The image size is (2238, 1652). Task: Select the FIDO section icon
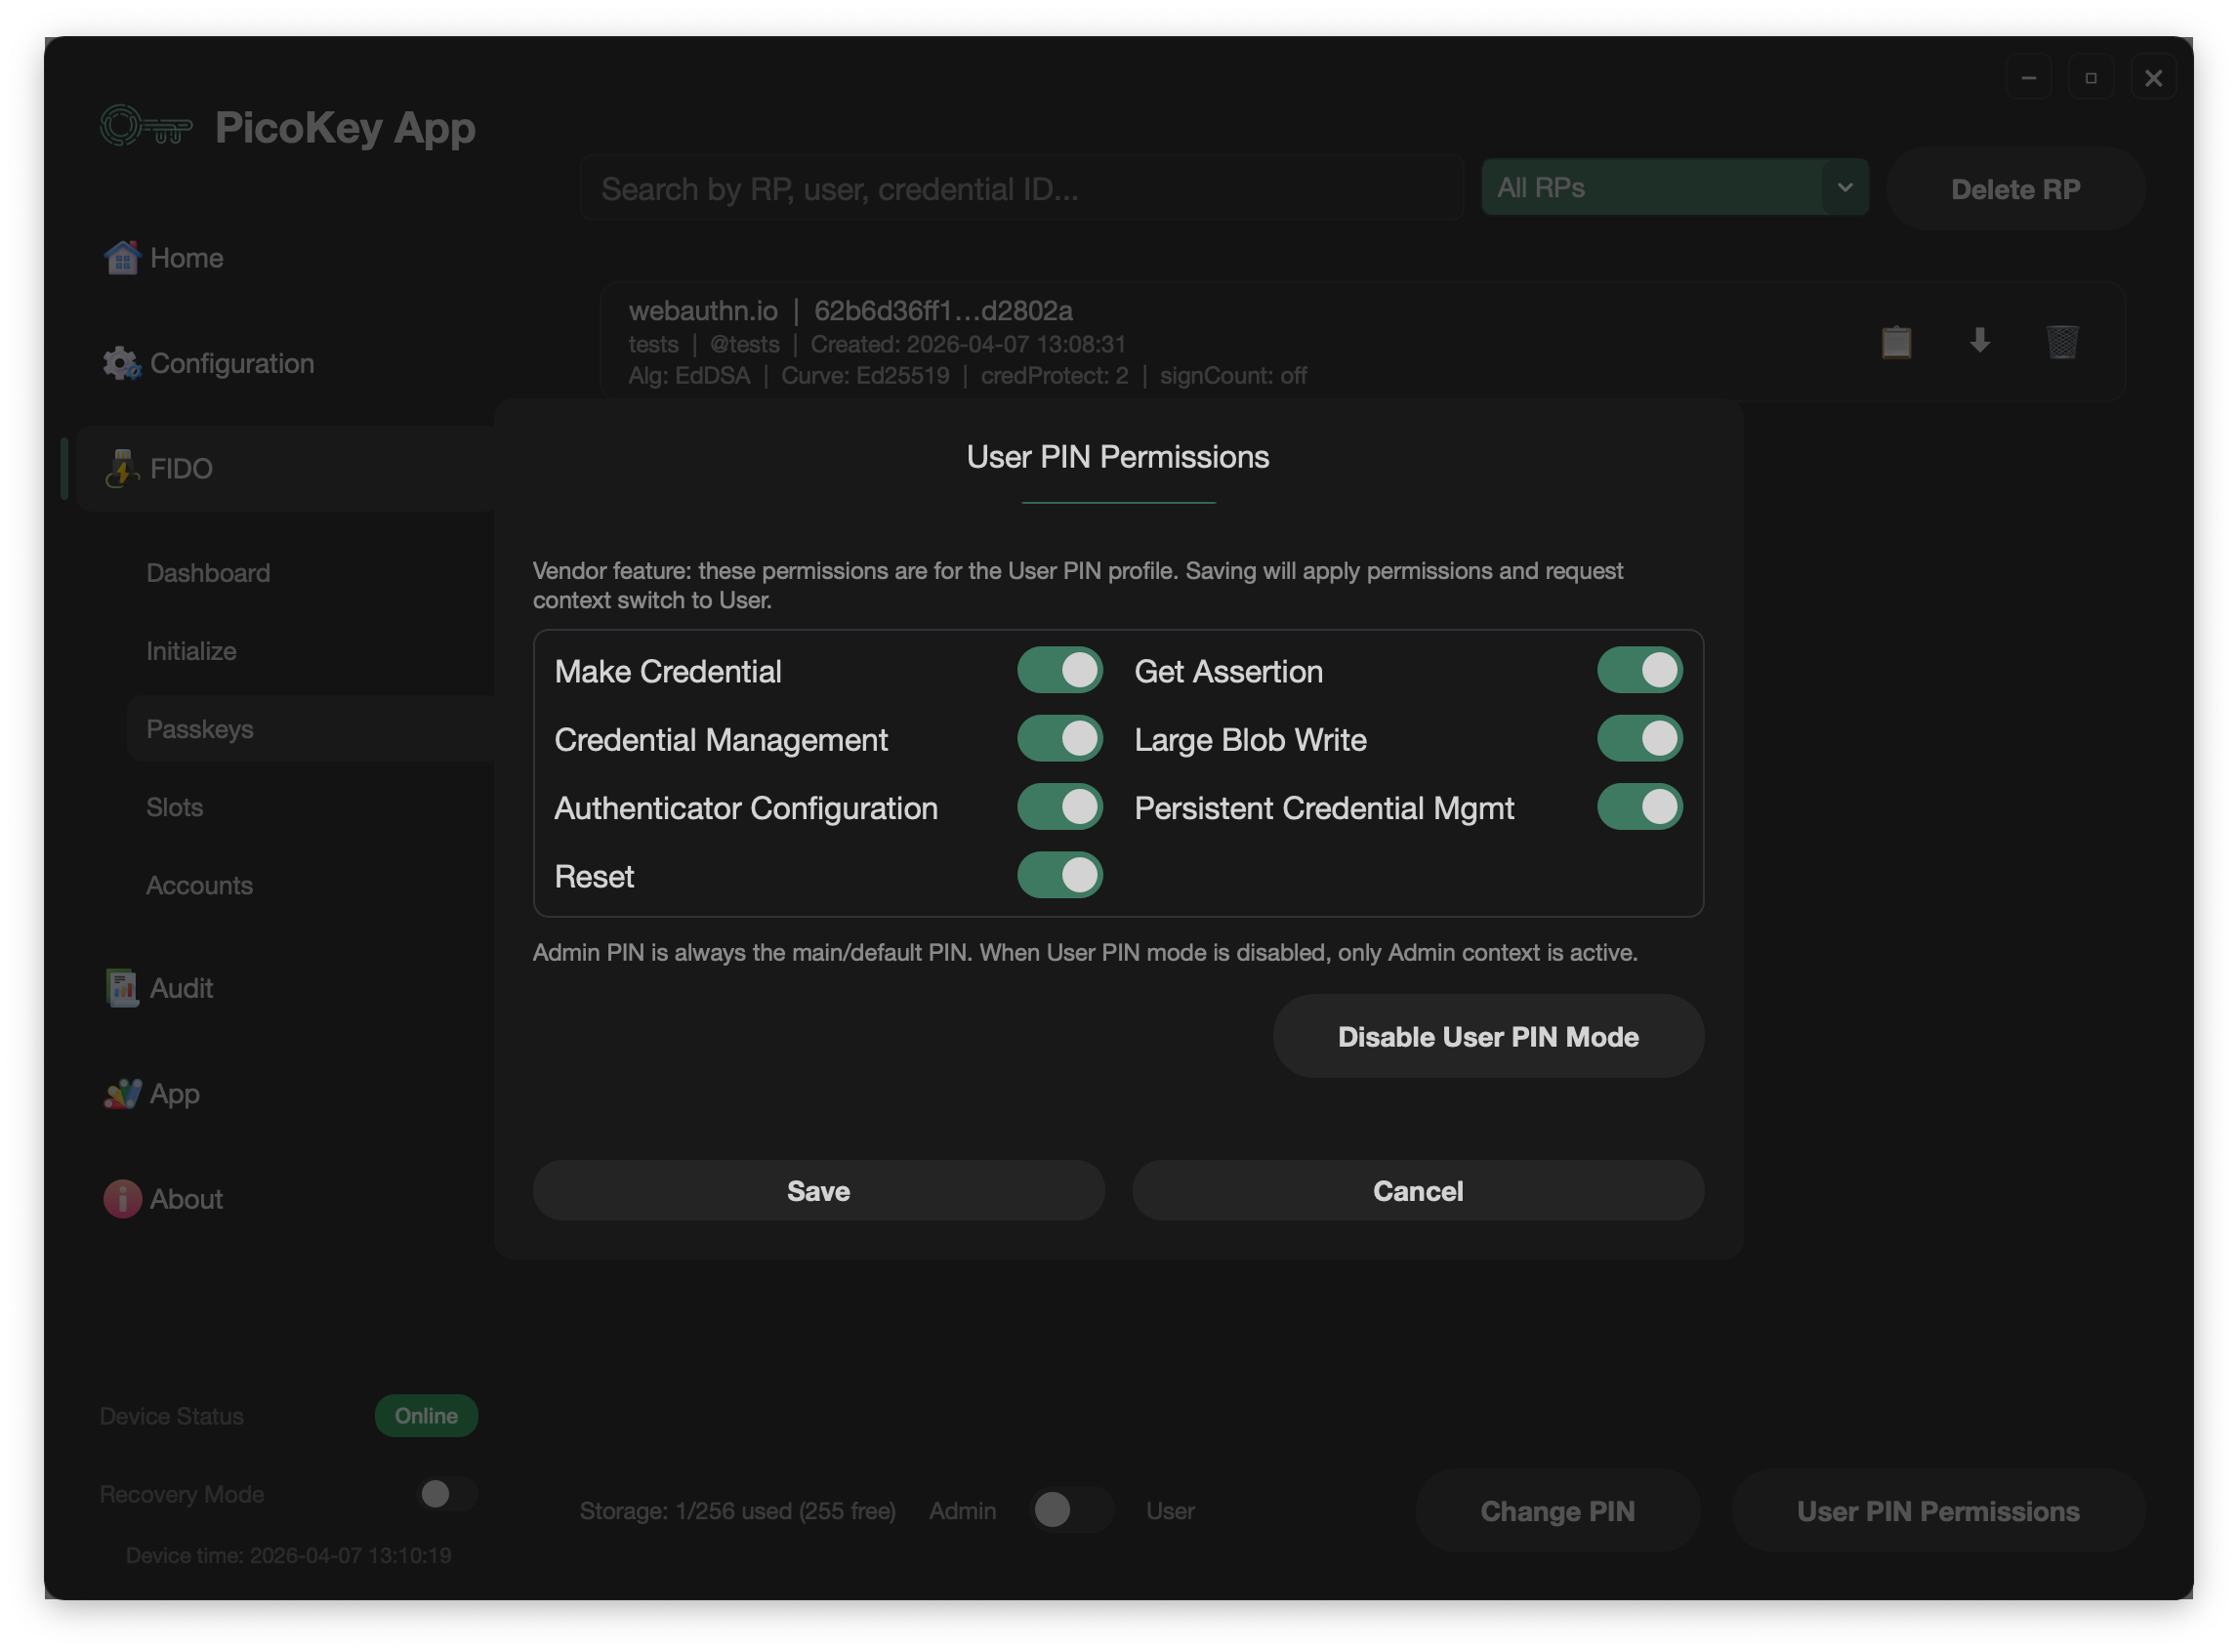point(121,468)
